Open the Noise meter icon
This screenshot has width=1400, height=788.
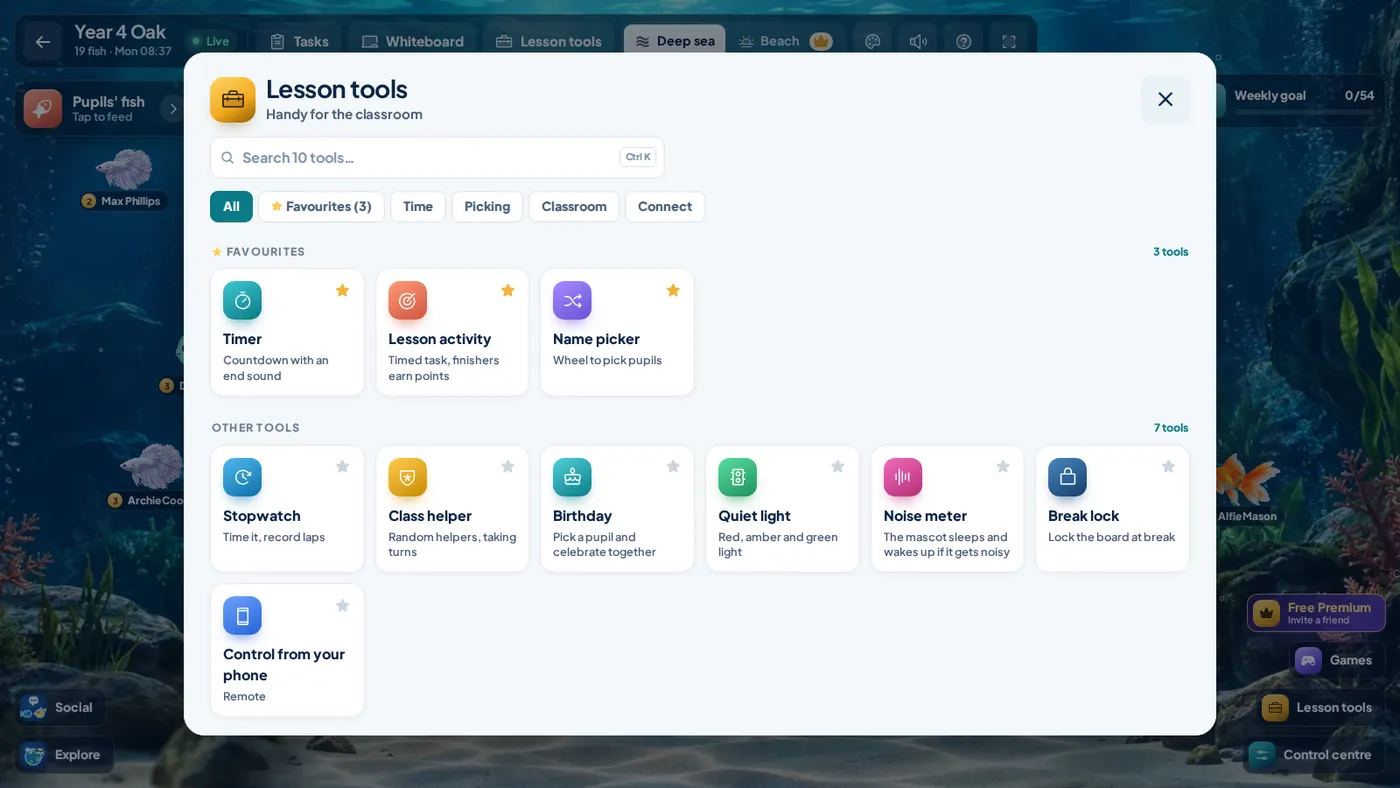point(902,477)
